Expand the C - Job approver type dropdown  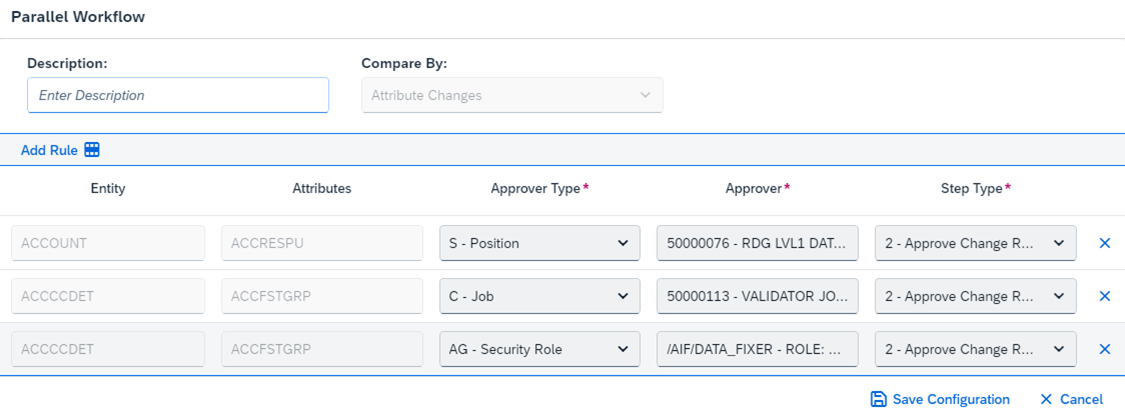tap(540, 296)
